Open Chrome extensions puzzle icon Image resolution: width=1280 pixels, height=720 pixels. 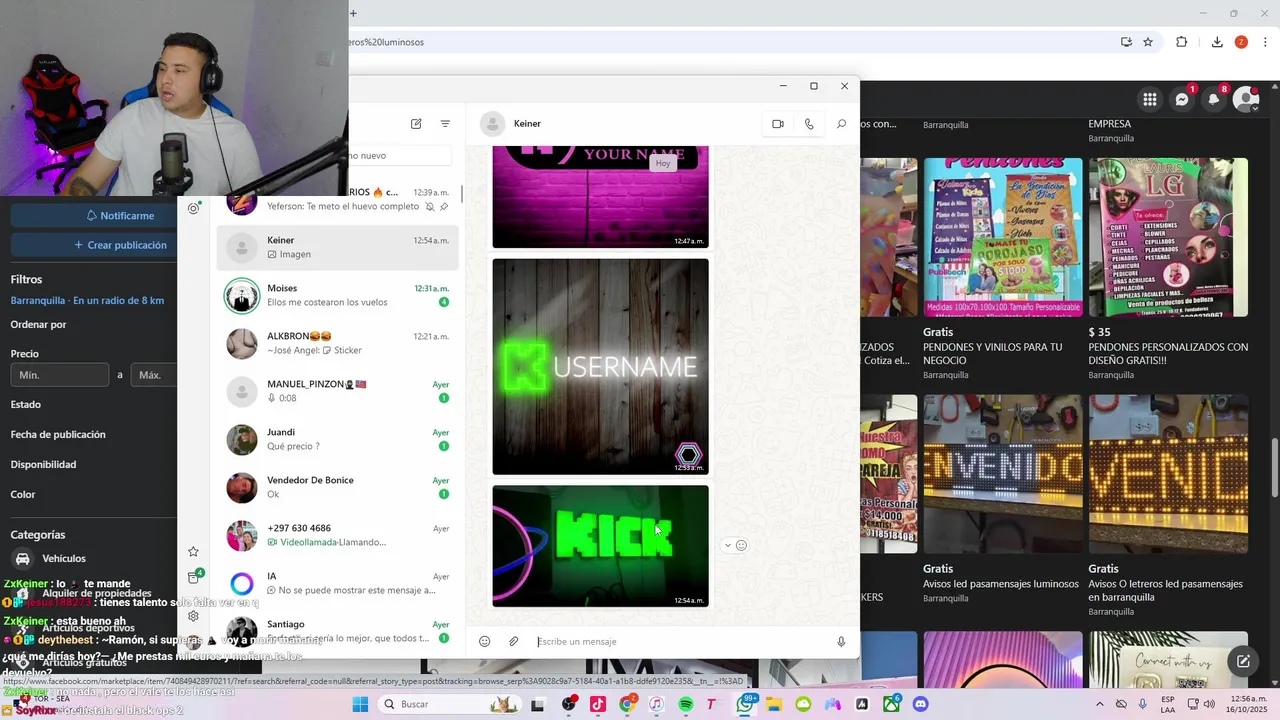point(1182,42)
